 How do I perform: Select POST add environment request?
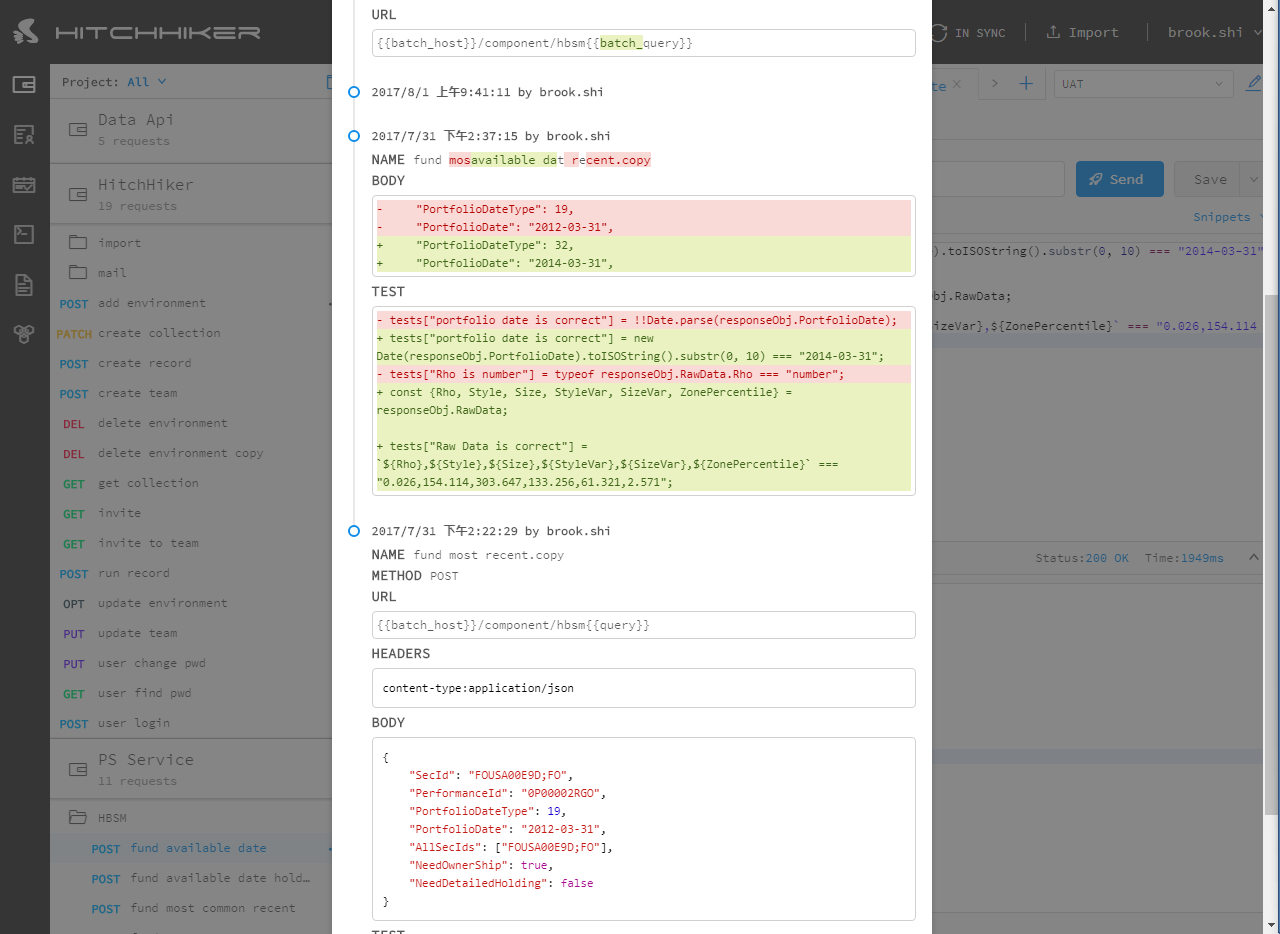coord(190,303)
